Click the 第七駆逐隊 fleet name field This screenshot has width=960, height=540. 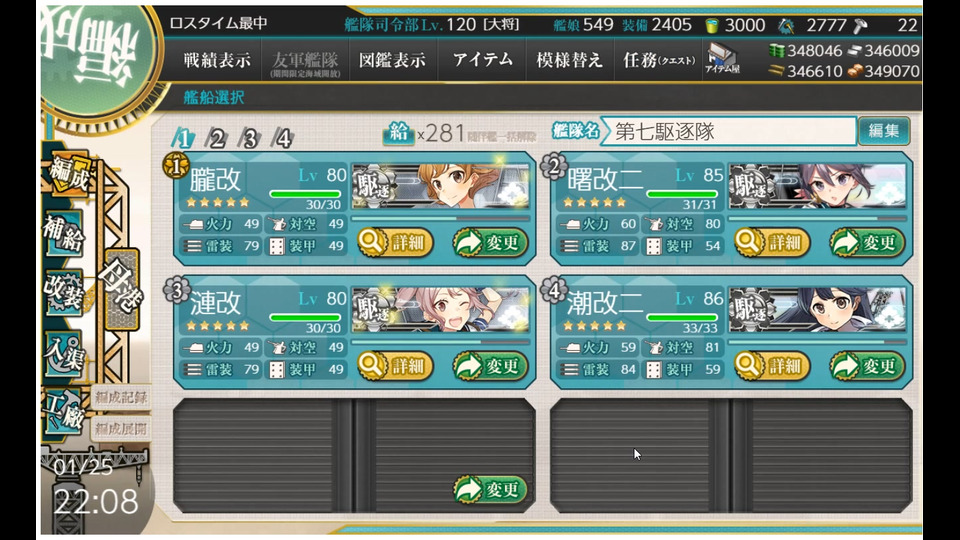(x=728, y=132)
